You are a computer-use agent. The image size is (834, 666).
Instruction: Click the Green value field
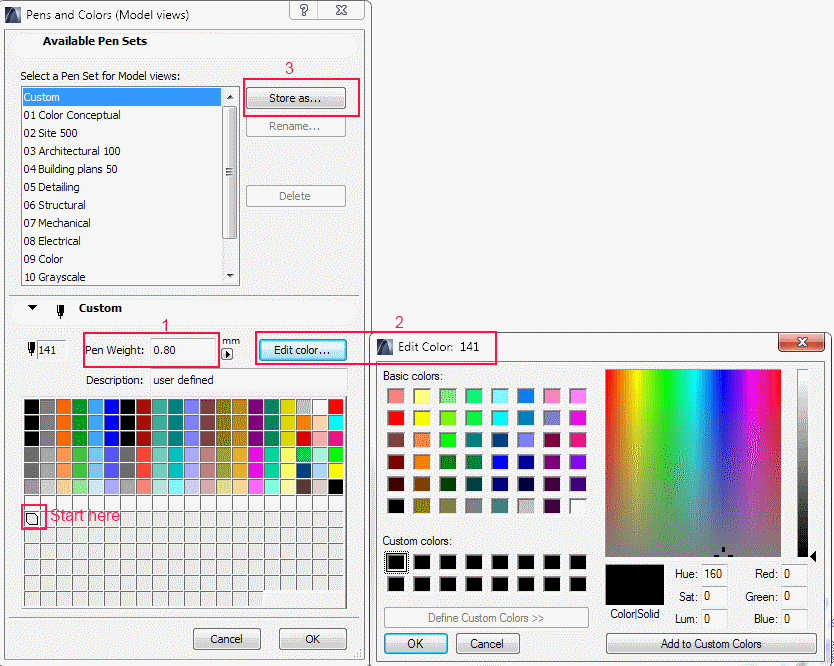point(794,596)
